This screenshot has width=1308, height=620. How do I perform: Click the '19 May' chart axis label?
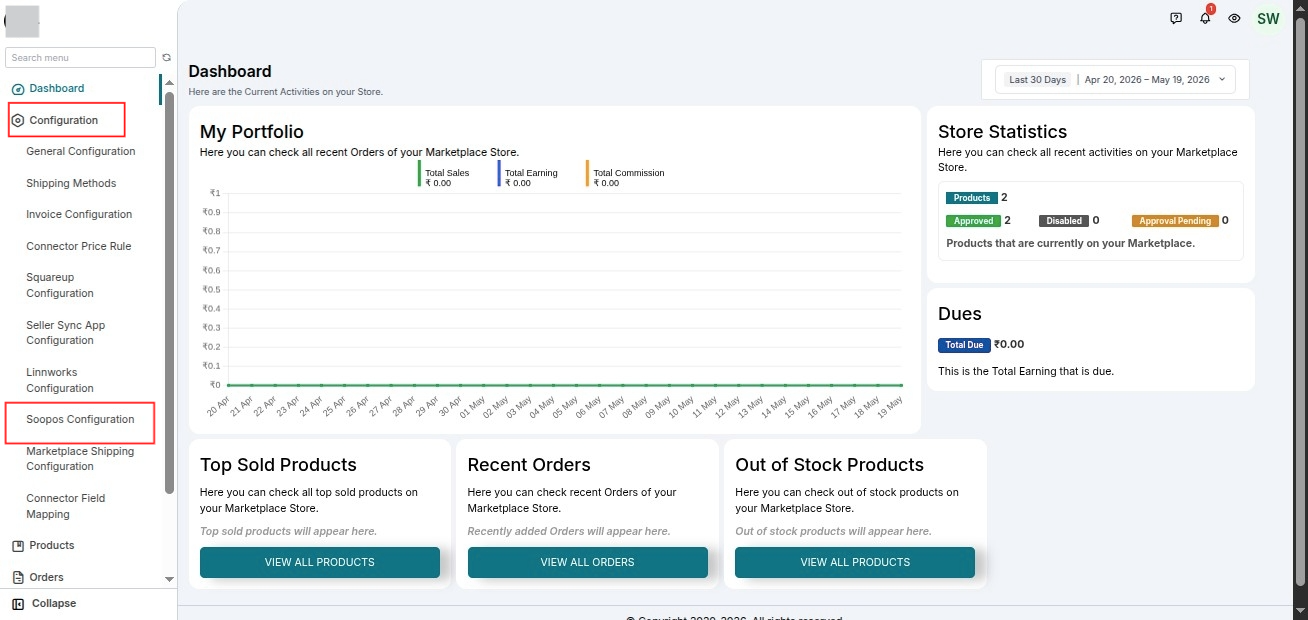pos(891,405)
